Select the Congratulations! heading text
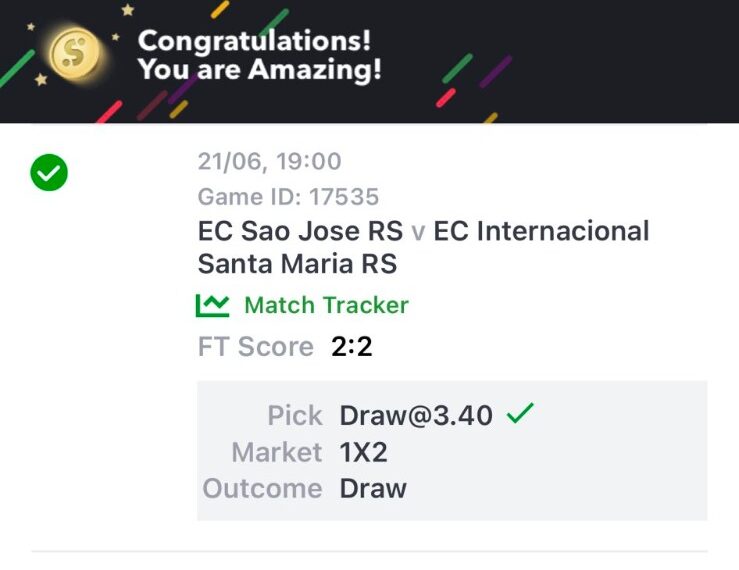The height and width of the screenshot is (570, 739). coord(255,41)
